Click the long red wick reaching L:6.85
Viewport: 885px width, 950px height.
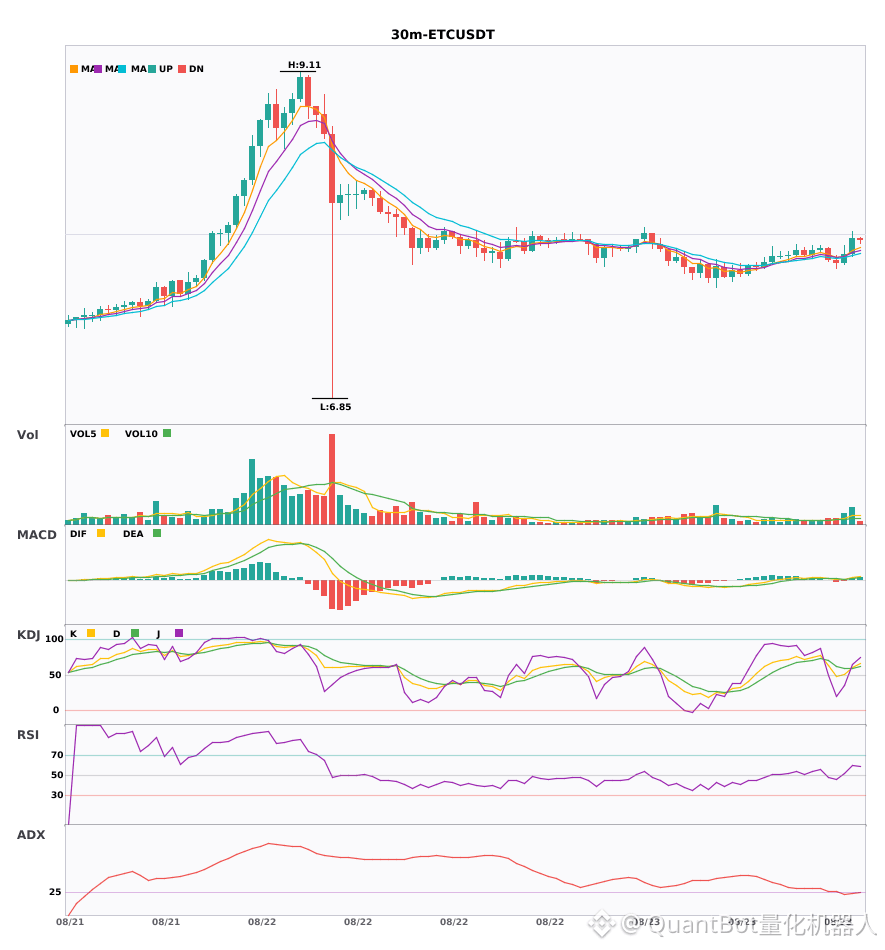coord(332,300)
